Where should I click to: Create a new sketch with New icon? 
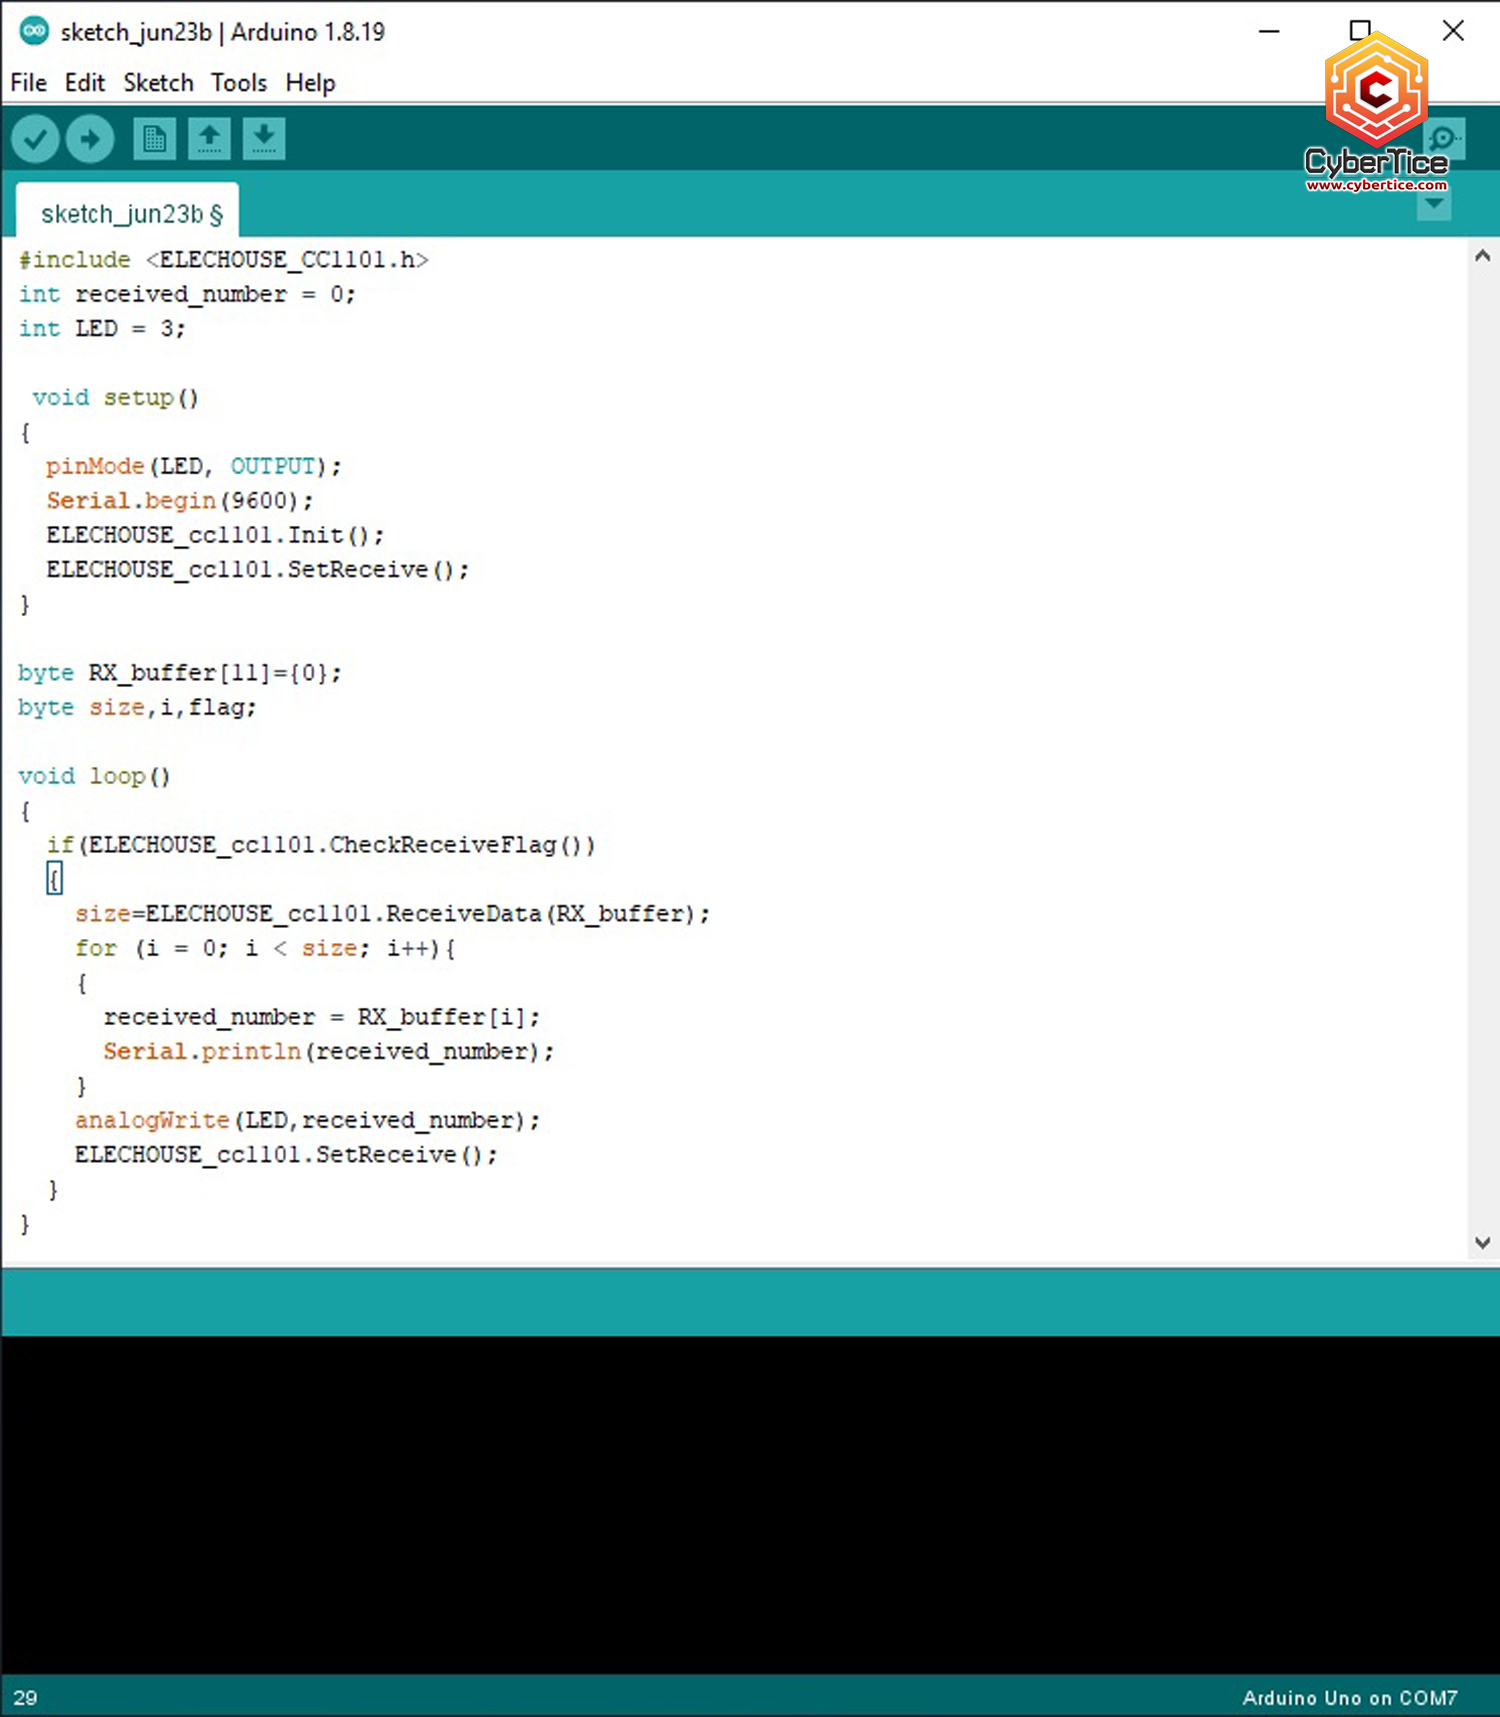point(154,139)
